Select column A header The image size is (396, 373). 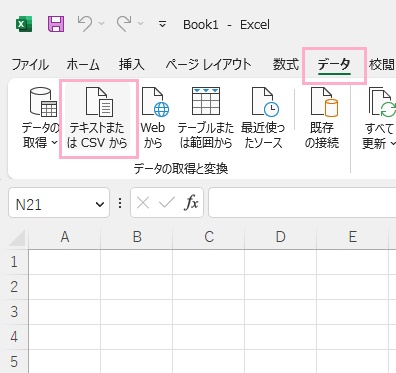65,237
